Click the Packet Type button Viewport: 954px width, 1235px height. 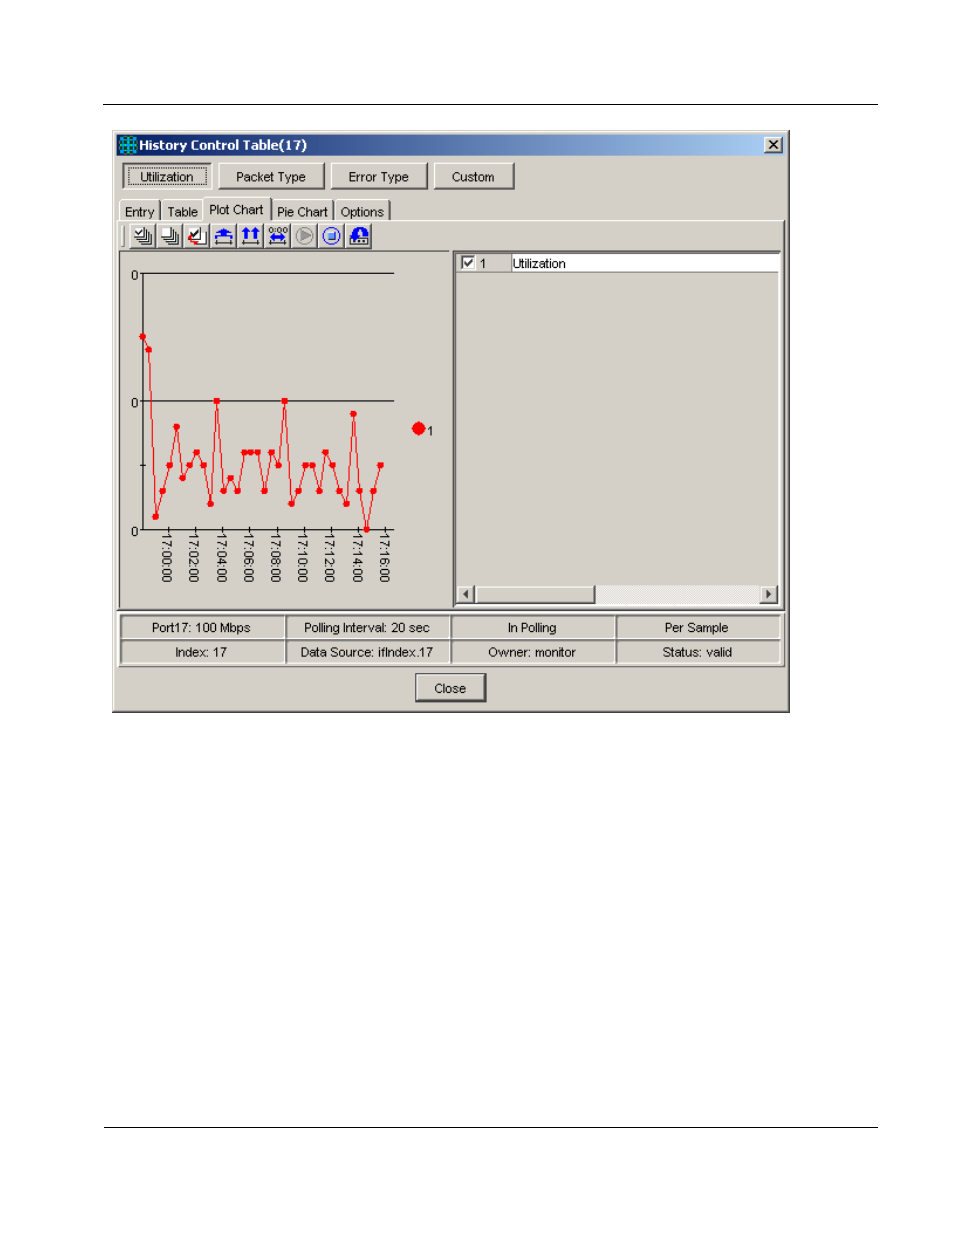[271, 177]
